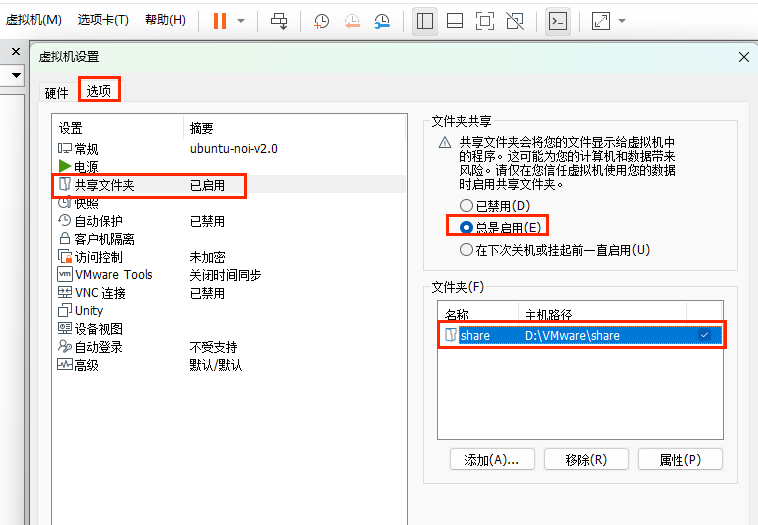The image size is (758, 525).
Task: Select the VNC 连接 settings row
Action: pos(228,293)
